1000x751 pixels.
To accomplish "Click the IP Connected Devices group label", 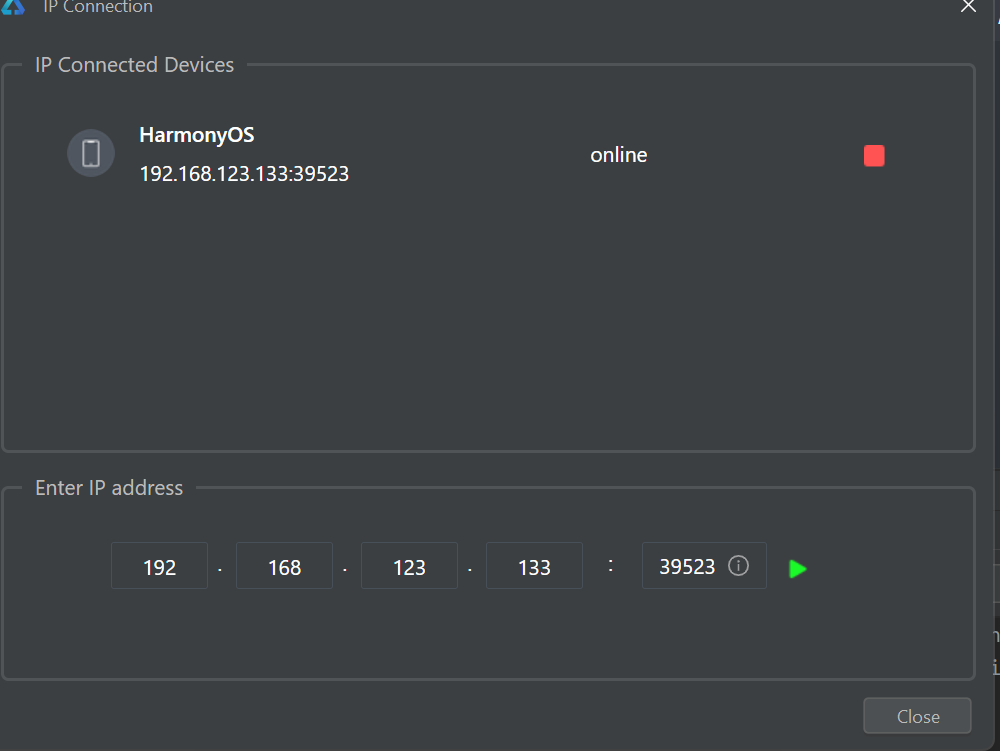I will 135,65.
